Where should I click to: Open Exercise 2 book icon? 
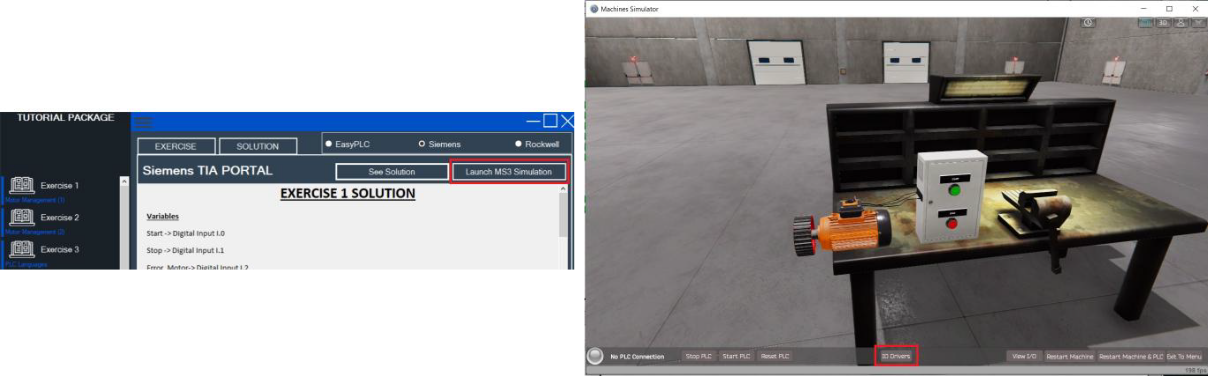(22, 217)
